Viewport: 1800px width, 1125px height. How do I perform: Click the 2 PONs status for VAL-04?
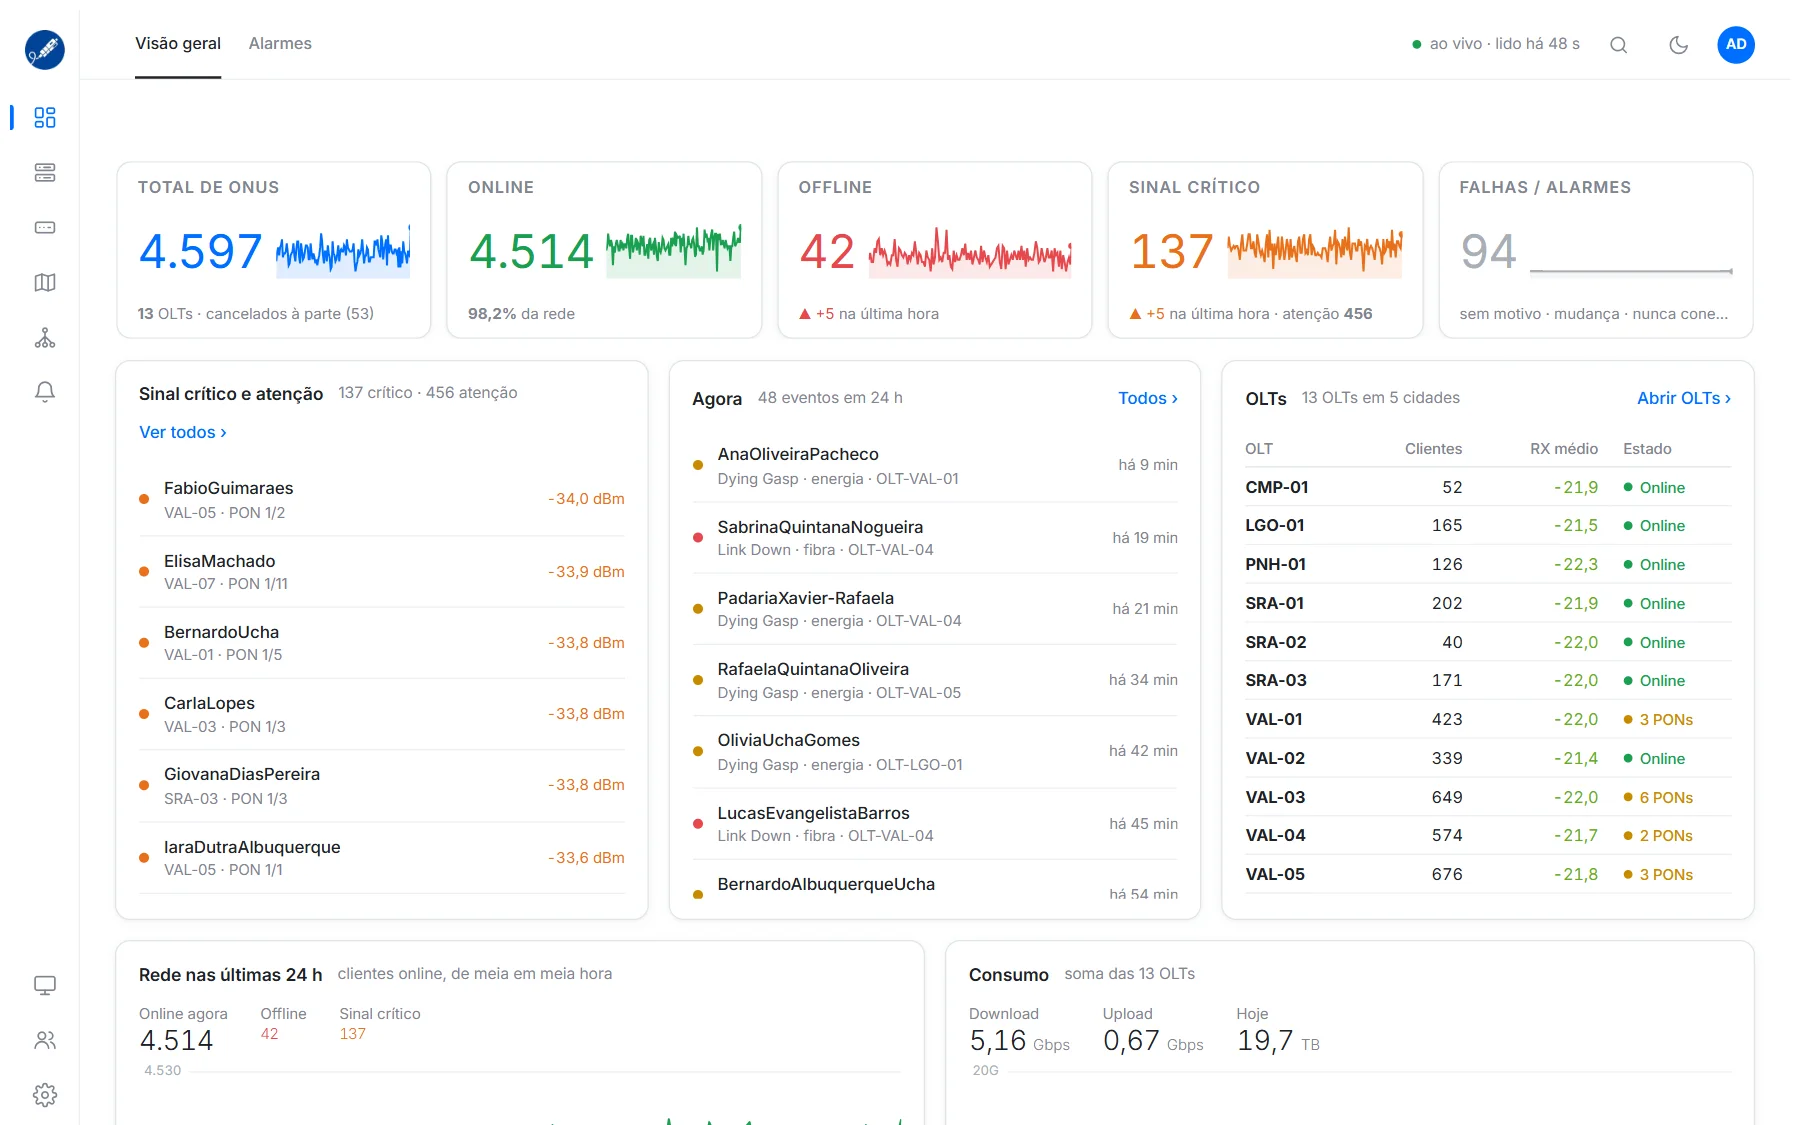tap(1659, 836)
